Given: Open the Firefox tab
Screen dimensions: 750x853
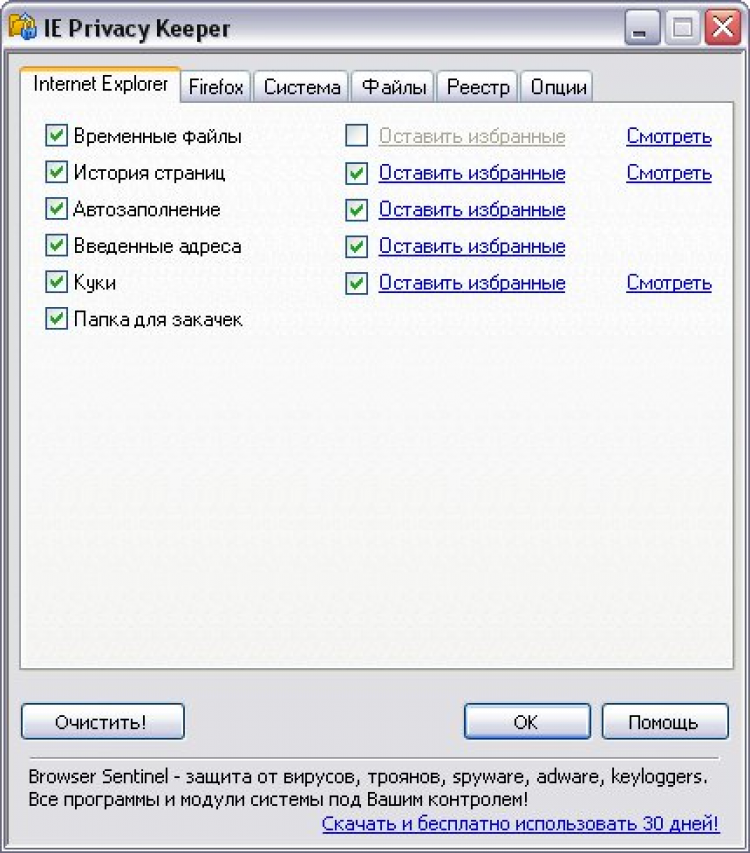Looking at the screenshot, I should pos(216,87).
